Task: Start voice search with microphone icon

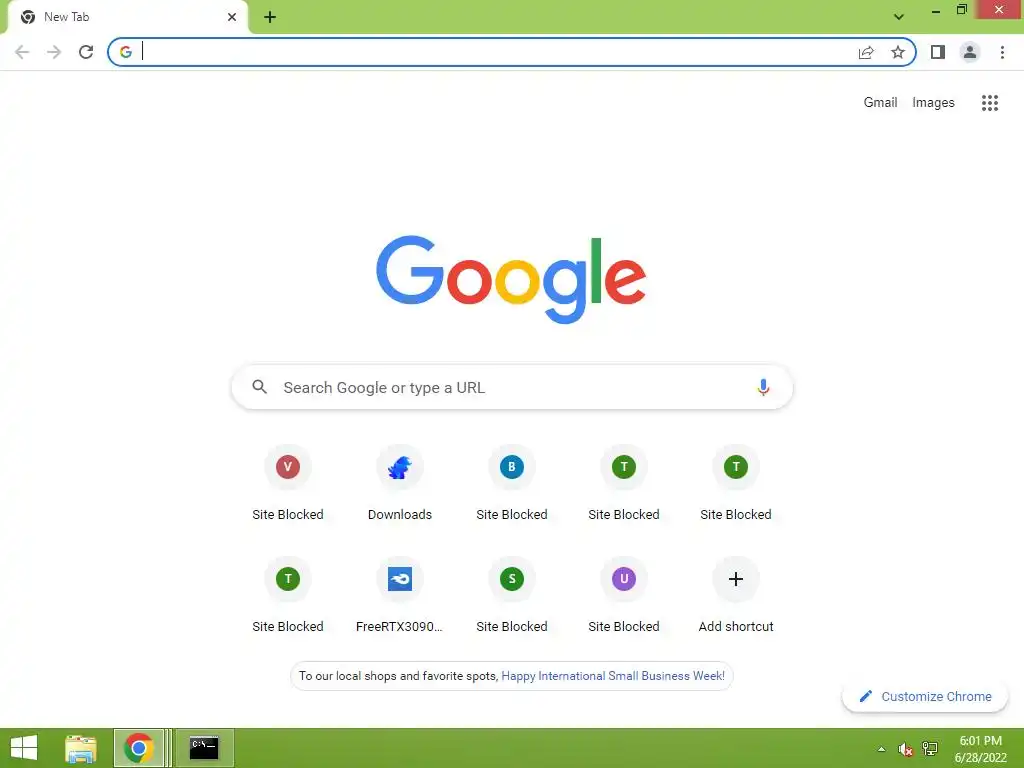Action: [x=763, y=387]
